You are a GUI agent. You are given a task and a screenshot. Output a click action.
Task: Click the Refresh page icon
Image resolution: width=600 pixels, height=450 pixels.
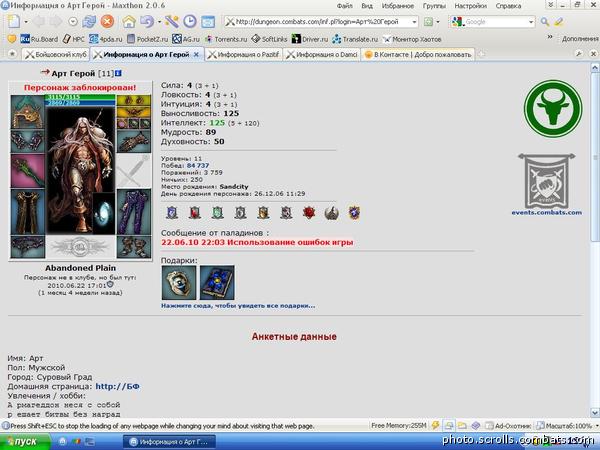89,21
